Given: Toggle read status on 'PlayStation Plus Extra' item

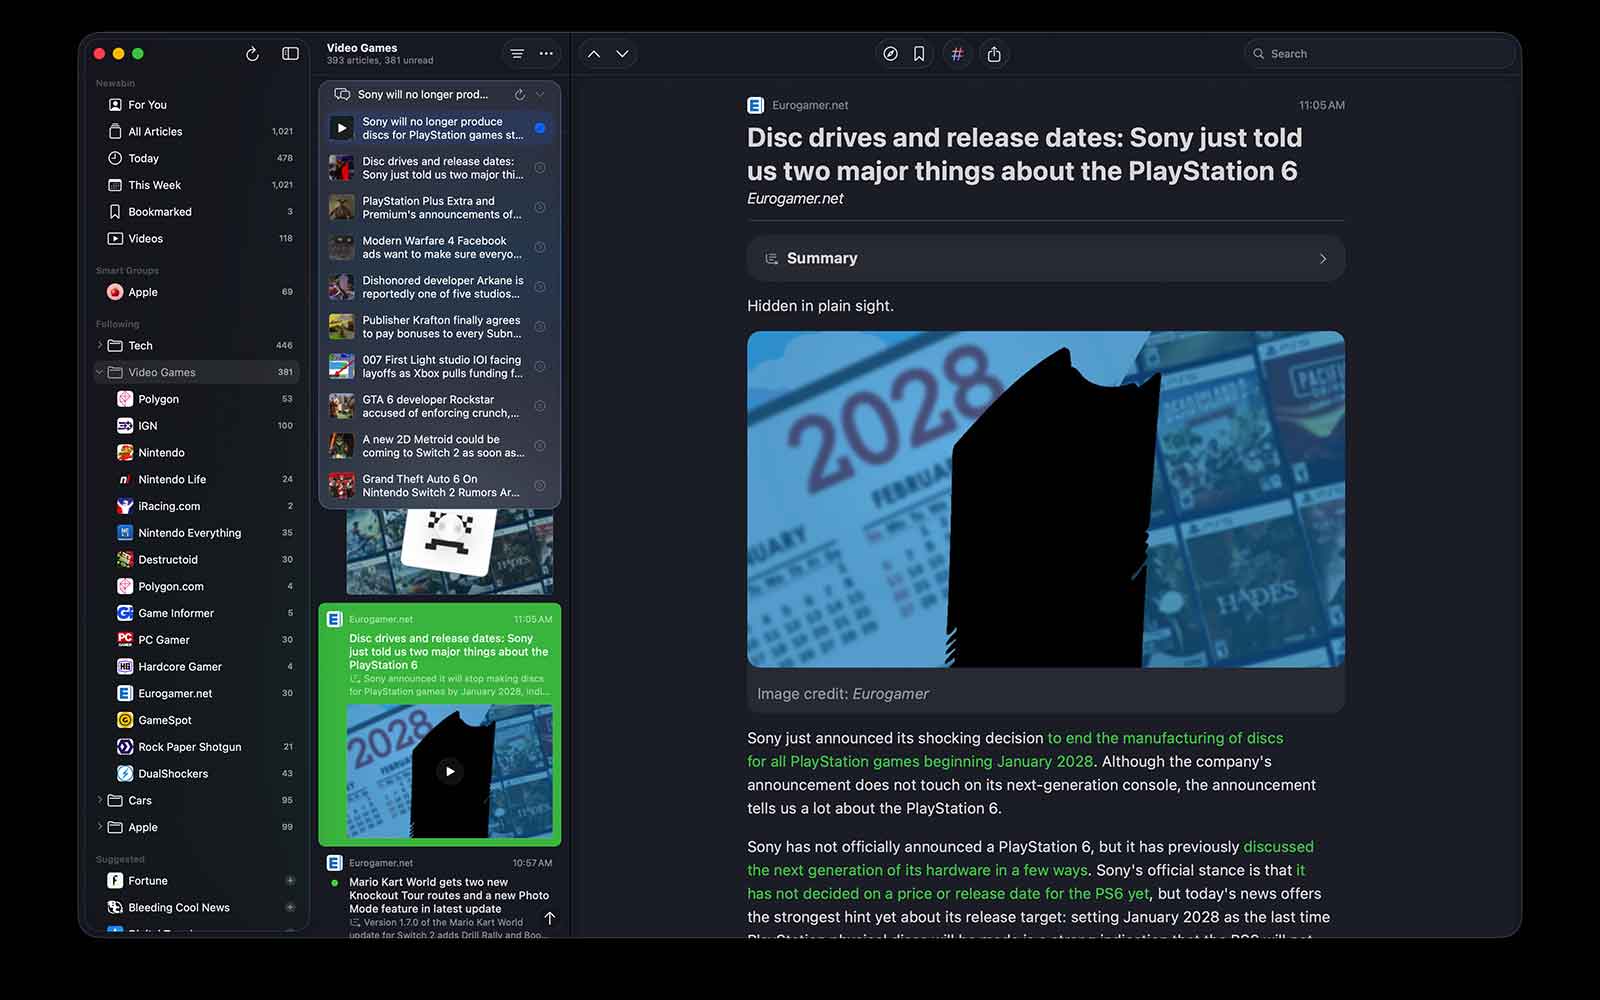Looking at the screenshot, I should (540, 207).
